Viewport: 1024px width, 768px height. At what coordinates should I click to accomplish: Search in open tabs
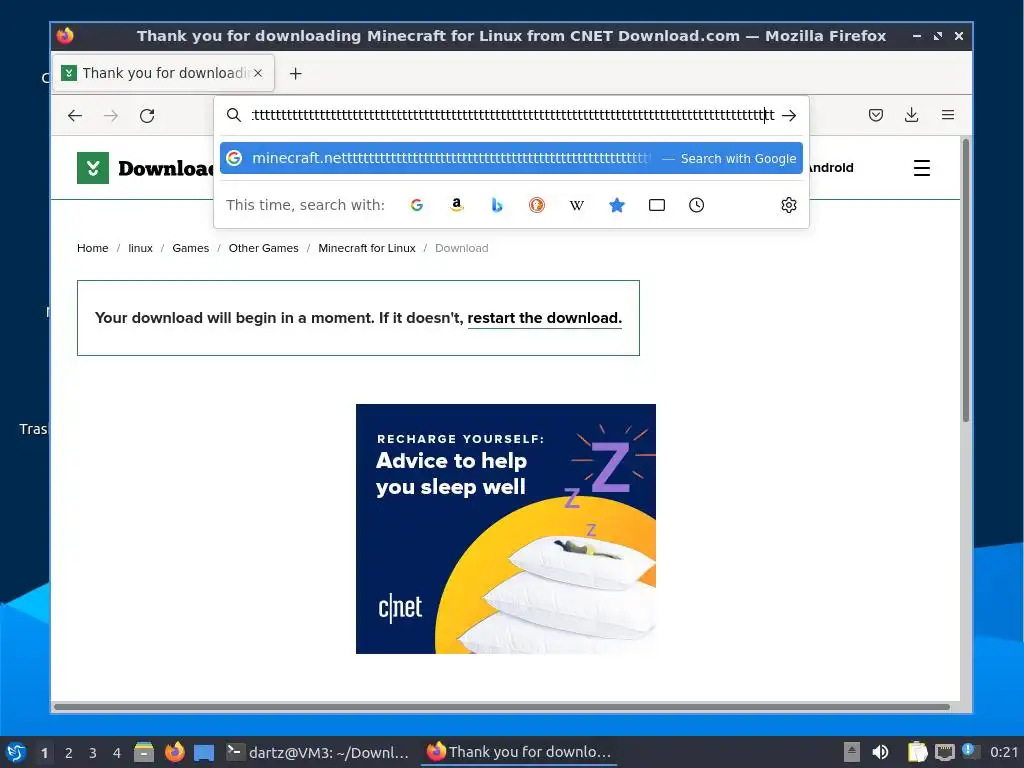(657, 205)
